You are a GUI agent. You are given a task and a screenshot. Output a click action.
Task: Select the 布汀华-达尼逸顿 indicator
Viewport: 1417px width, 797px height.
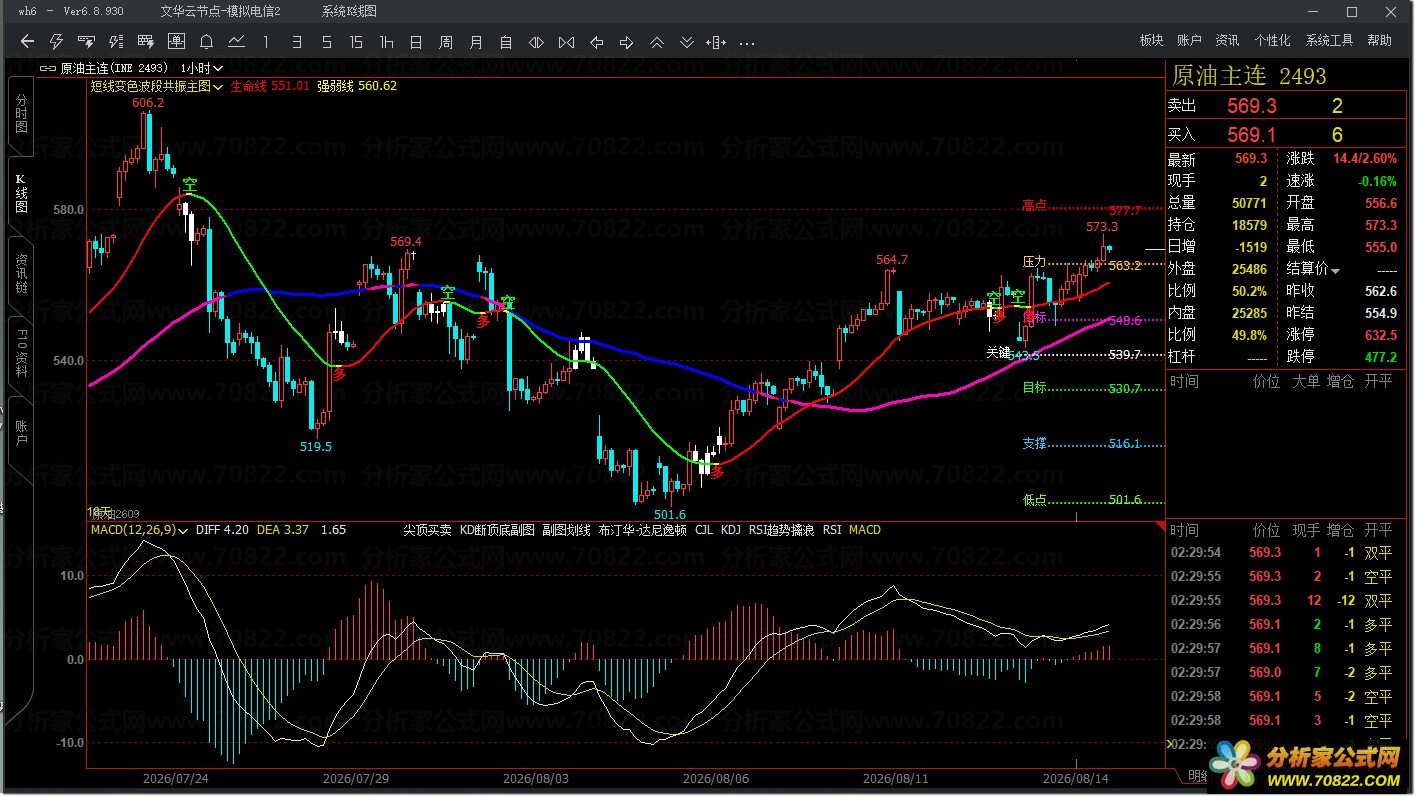[x=642, y=530]
